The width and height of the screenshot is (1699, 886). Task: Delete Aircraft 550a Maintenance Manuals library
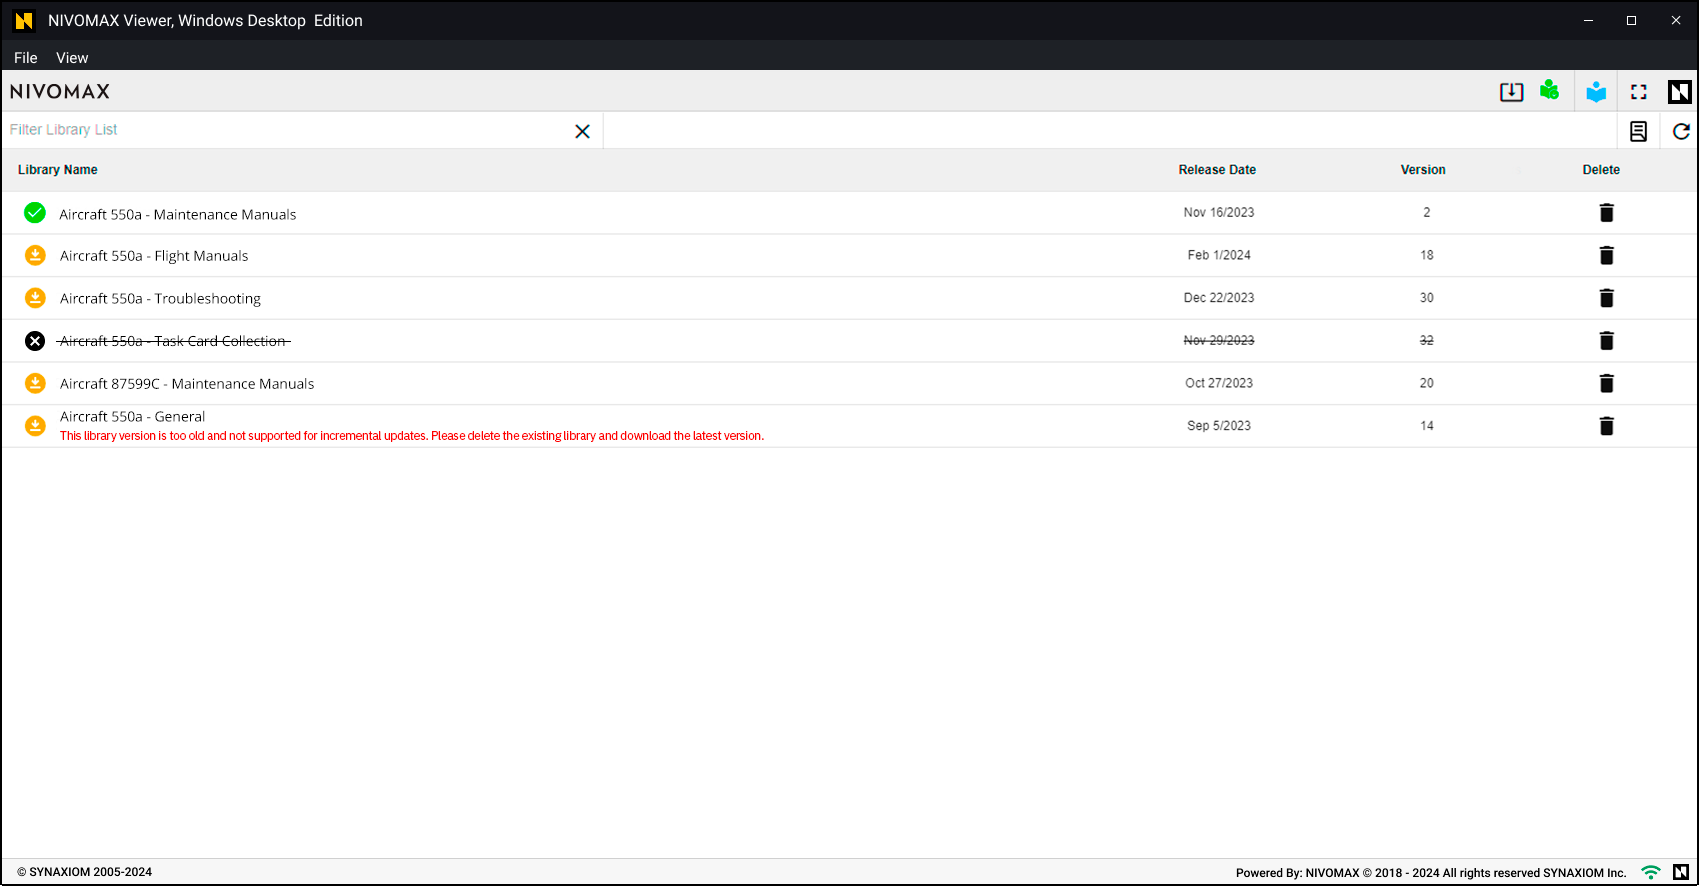(x=1606, y=212)
